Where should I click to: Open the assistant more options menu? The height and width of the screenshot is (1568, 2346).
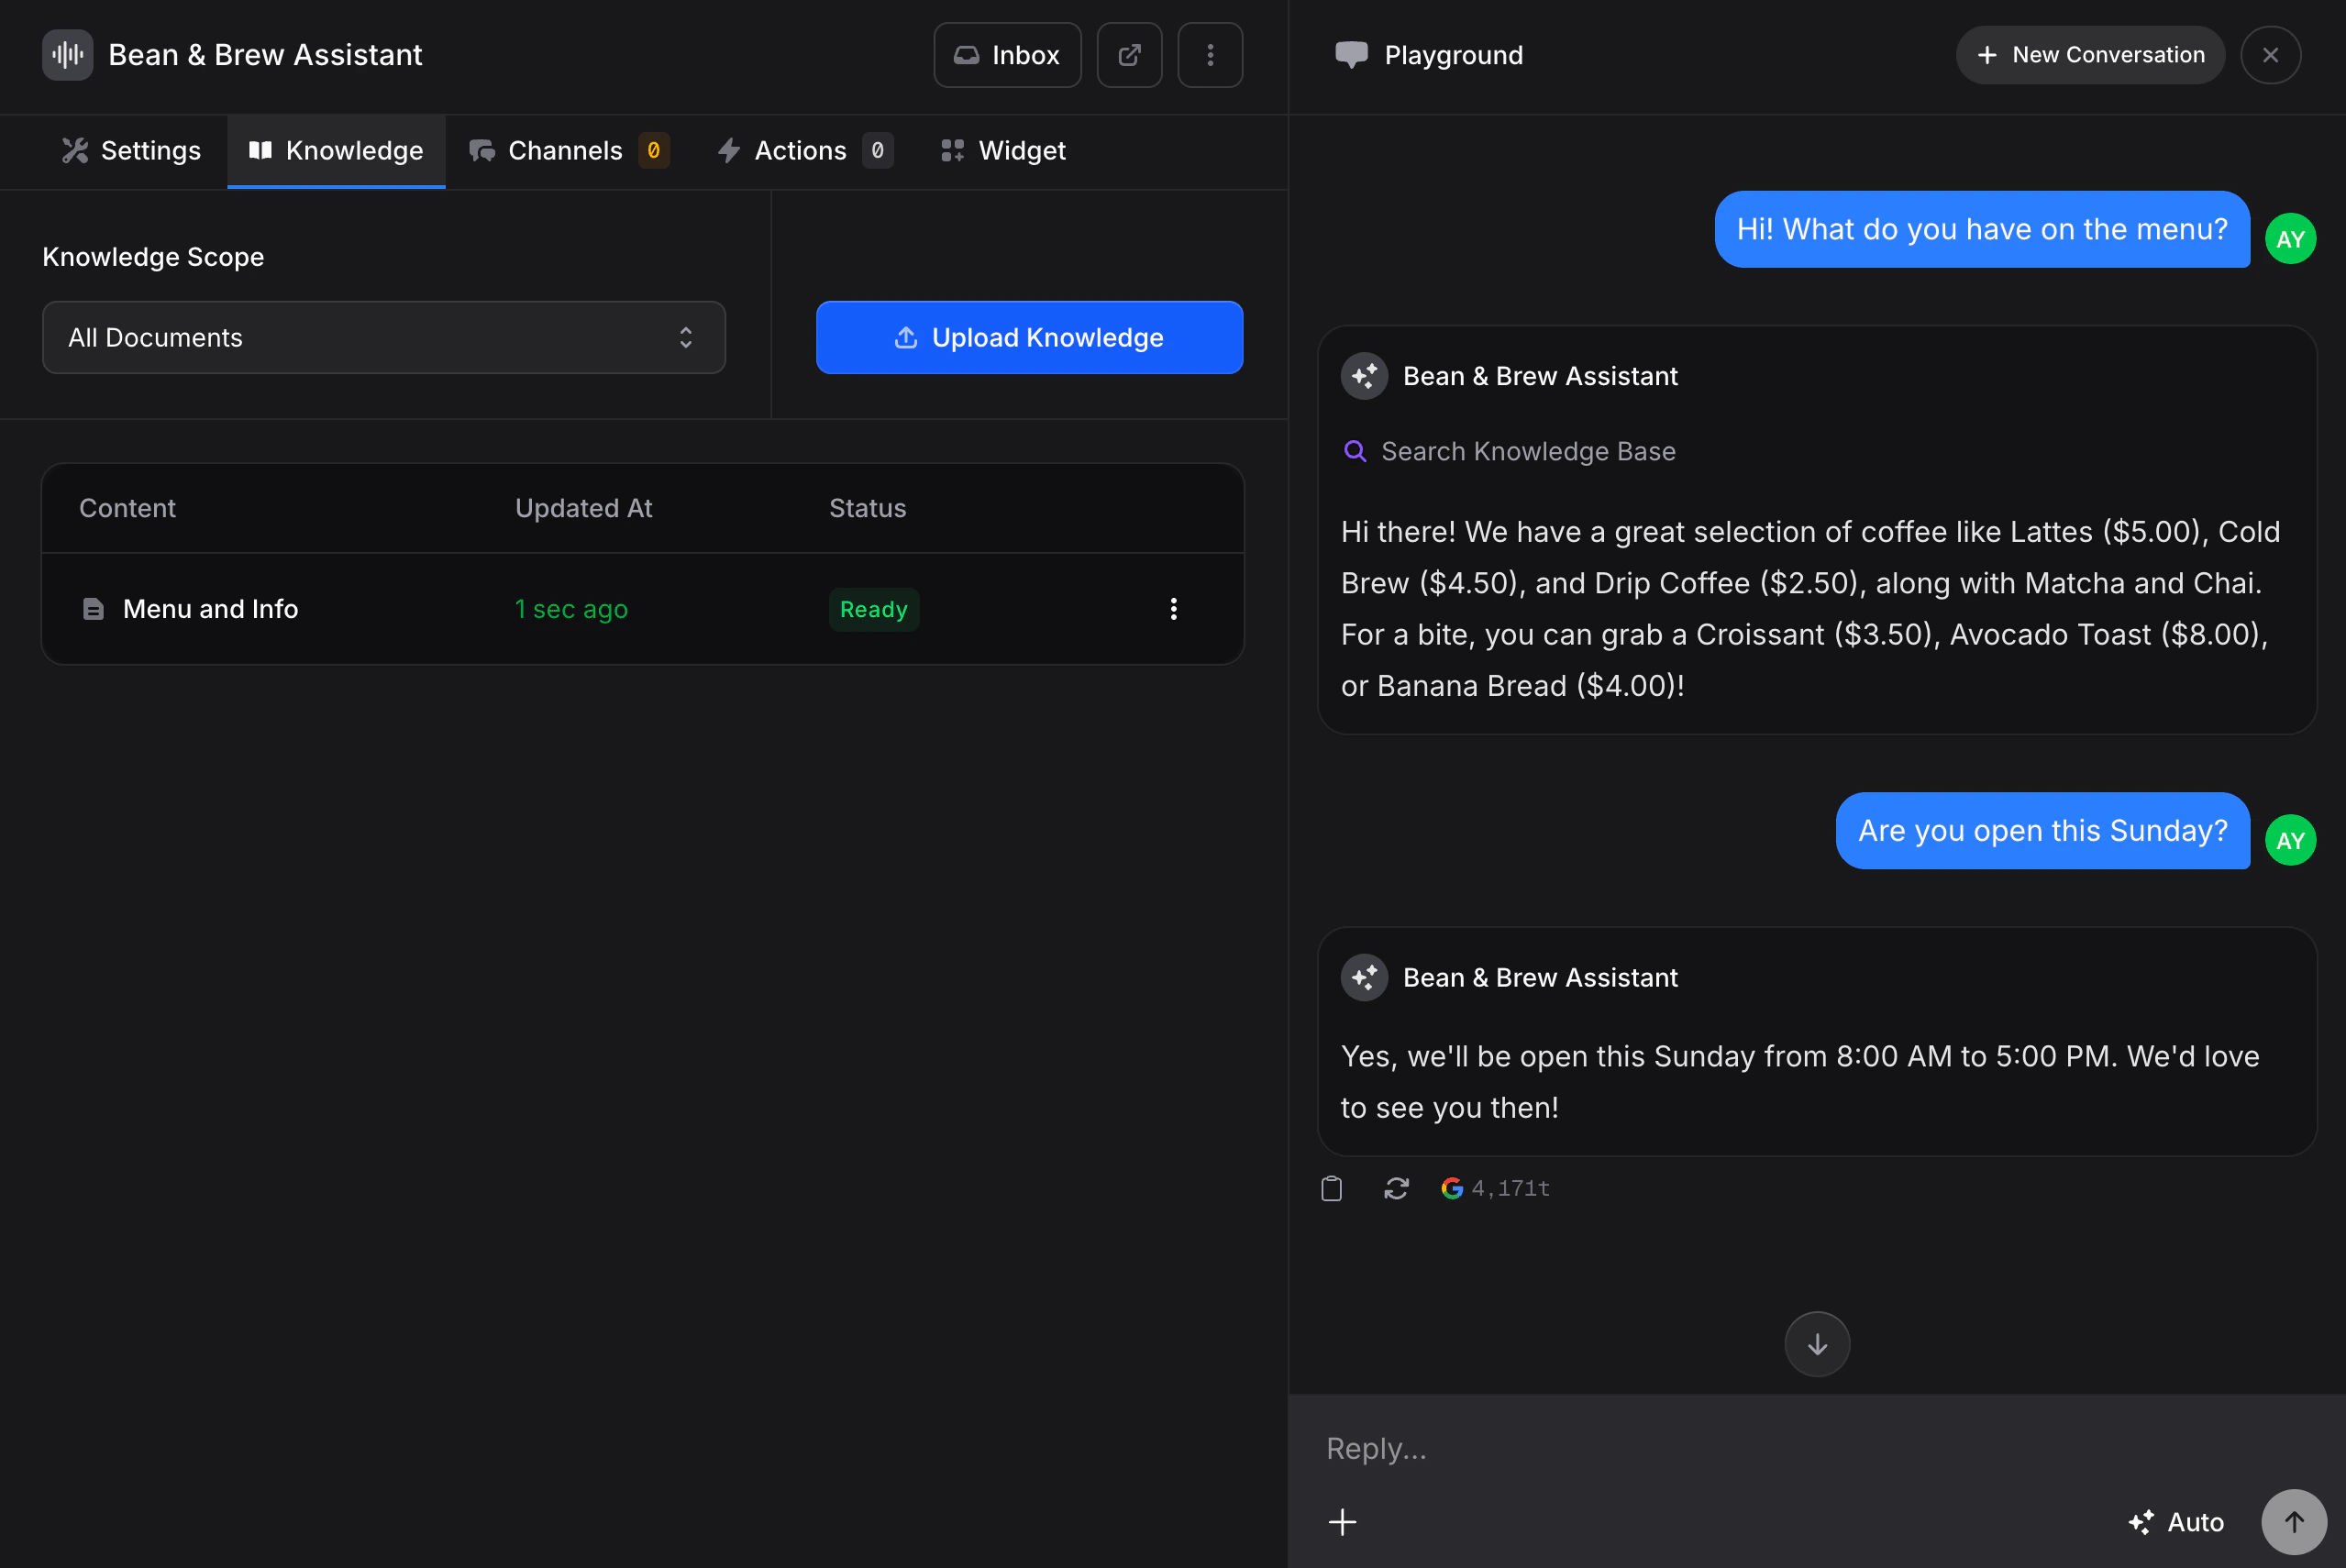tap(1210, 55)
